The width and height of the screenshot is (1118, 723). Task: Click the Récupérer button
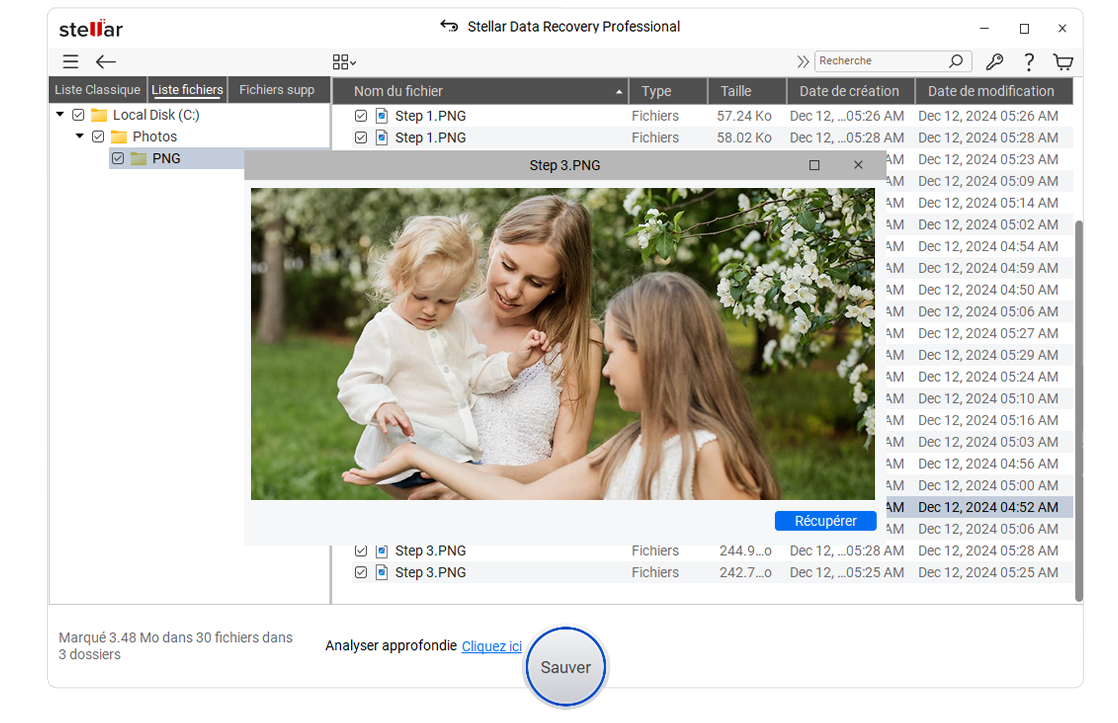coord(825,521)
